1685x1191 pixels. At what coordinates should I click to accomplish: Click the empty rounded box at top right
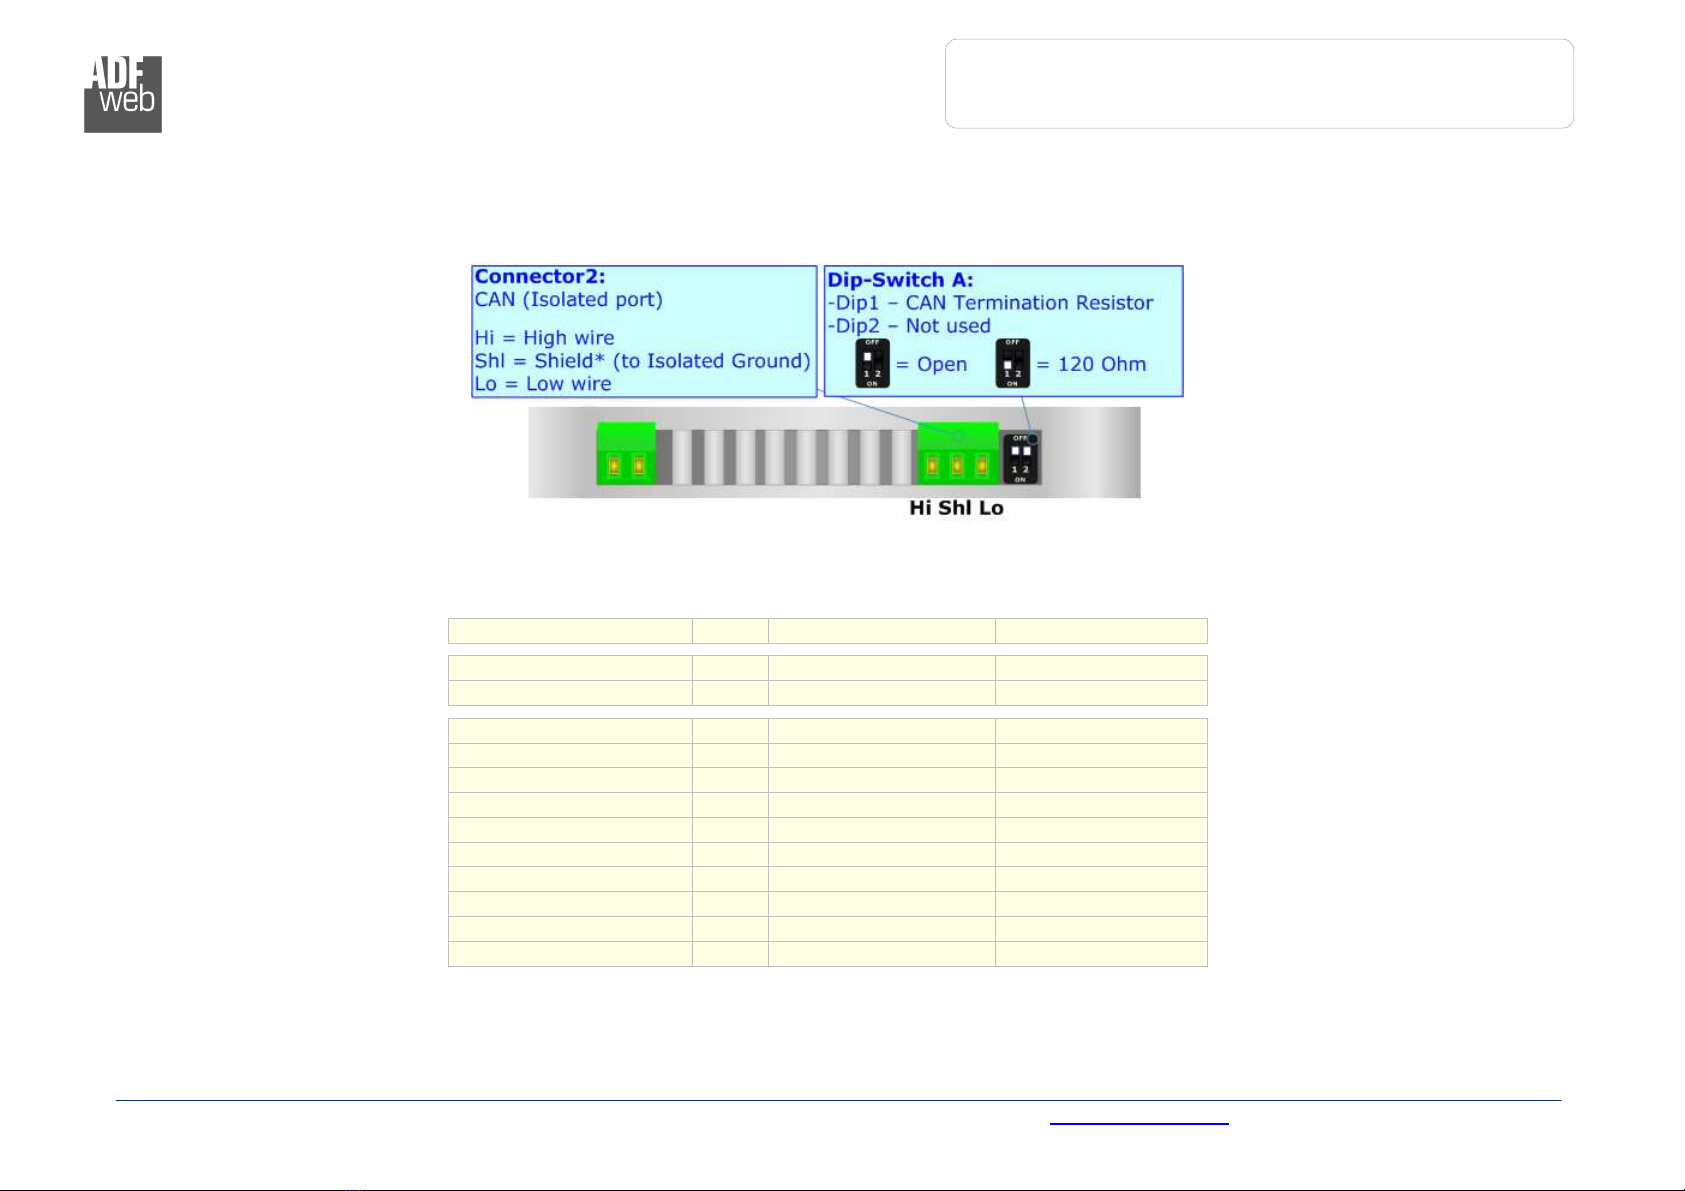(x=1259, y=84)
